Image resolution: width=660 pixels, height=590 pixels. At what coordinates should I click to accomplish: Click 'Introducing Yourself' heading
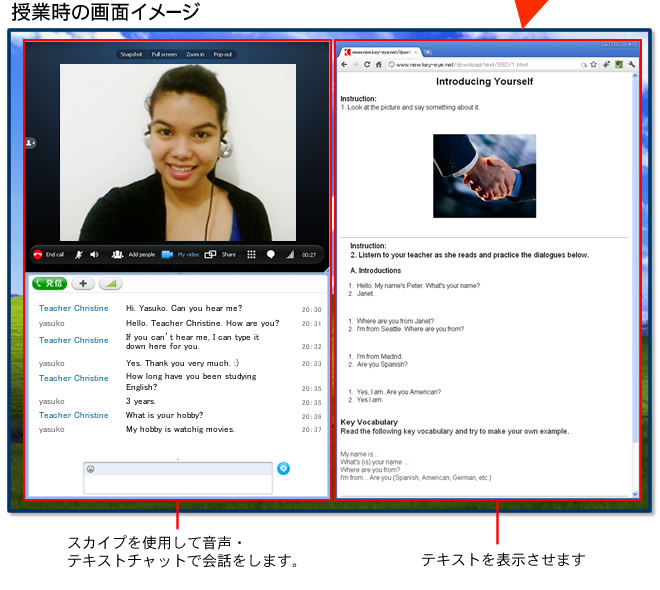tap(484, 82)
